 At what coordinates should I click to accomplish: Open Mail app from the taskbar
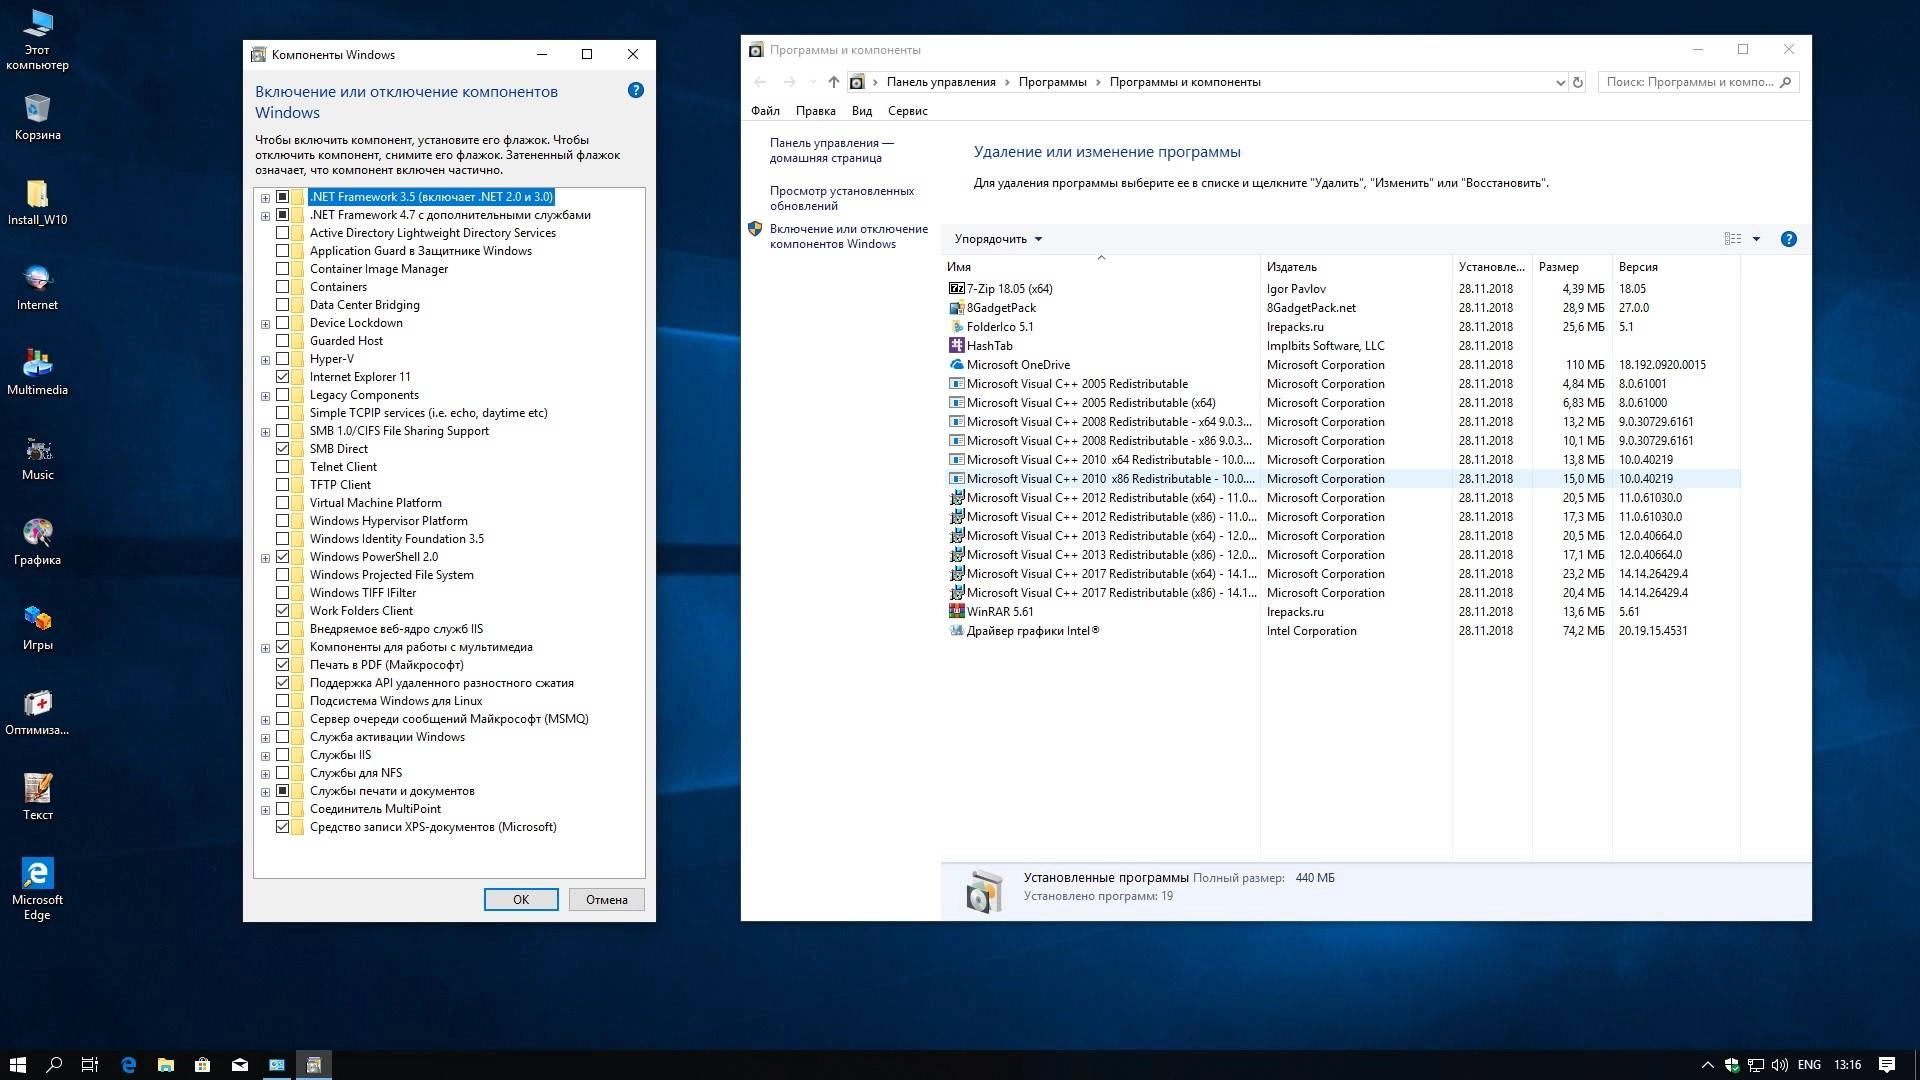point(240,1065)
